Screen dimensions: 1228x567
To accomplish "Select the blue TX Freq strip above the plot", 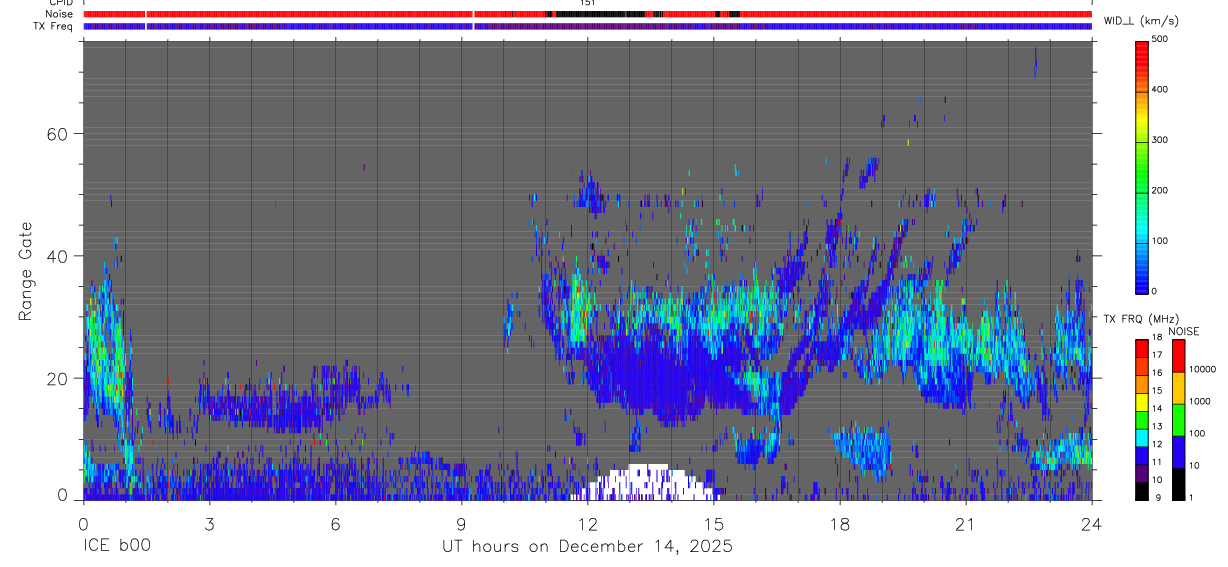I will [587, 26].
